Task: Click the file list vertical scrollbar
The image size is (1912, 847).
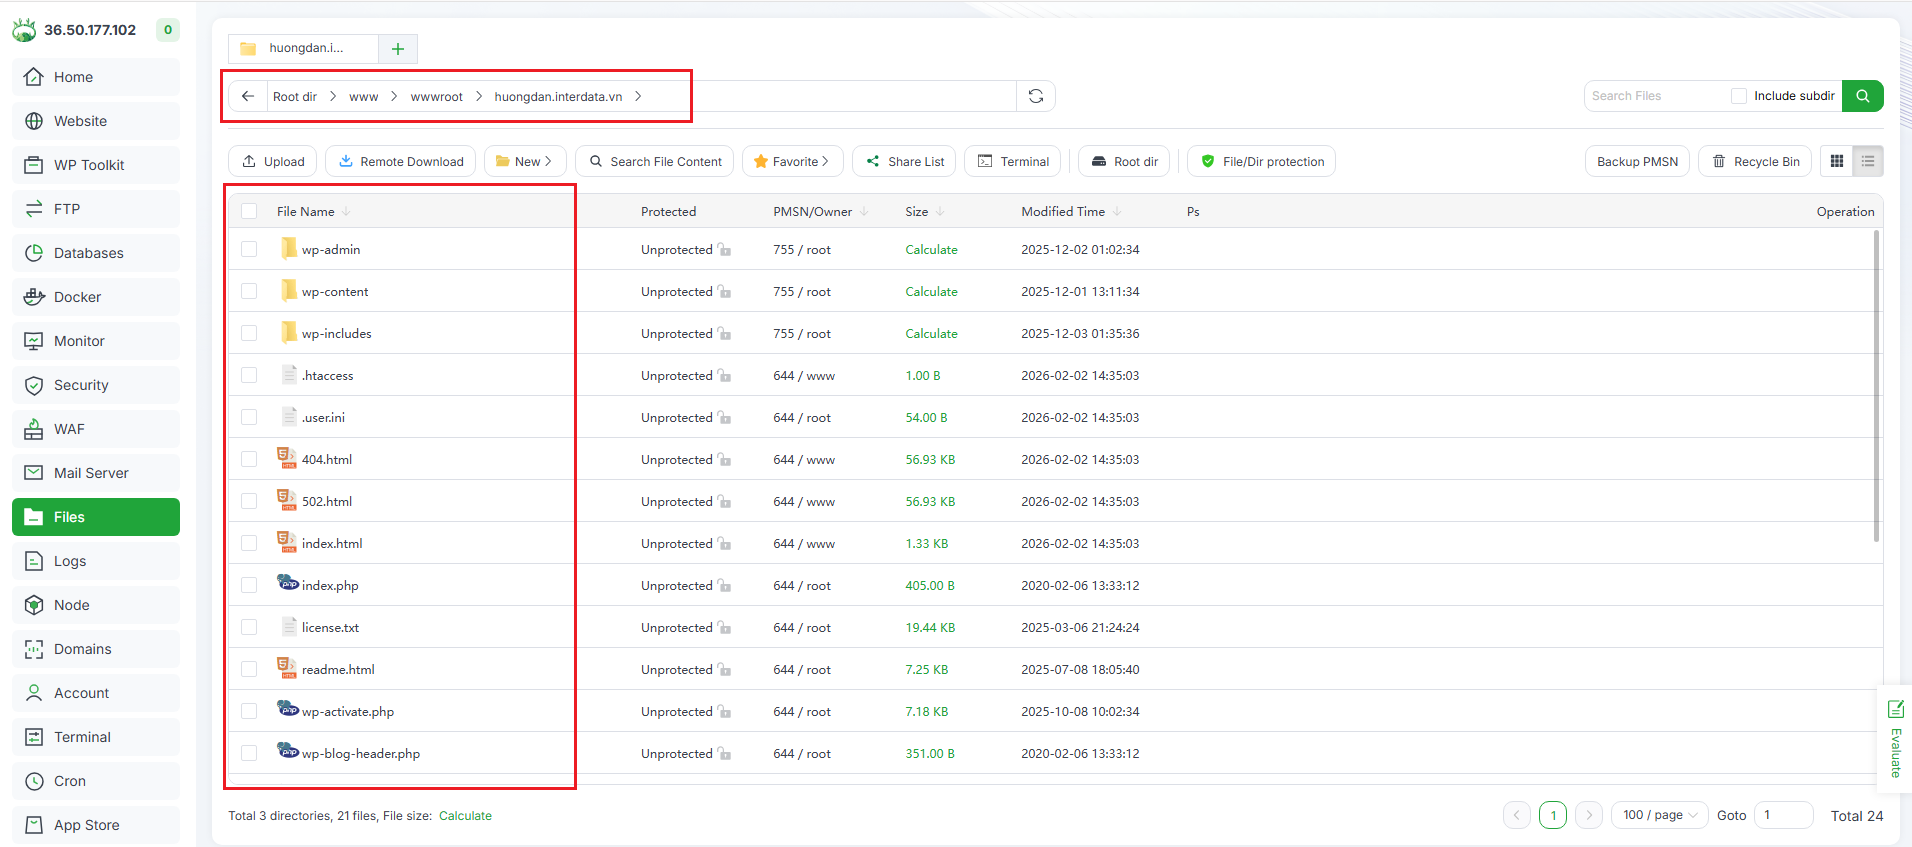Action: 1876,386
